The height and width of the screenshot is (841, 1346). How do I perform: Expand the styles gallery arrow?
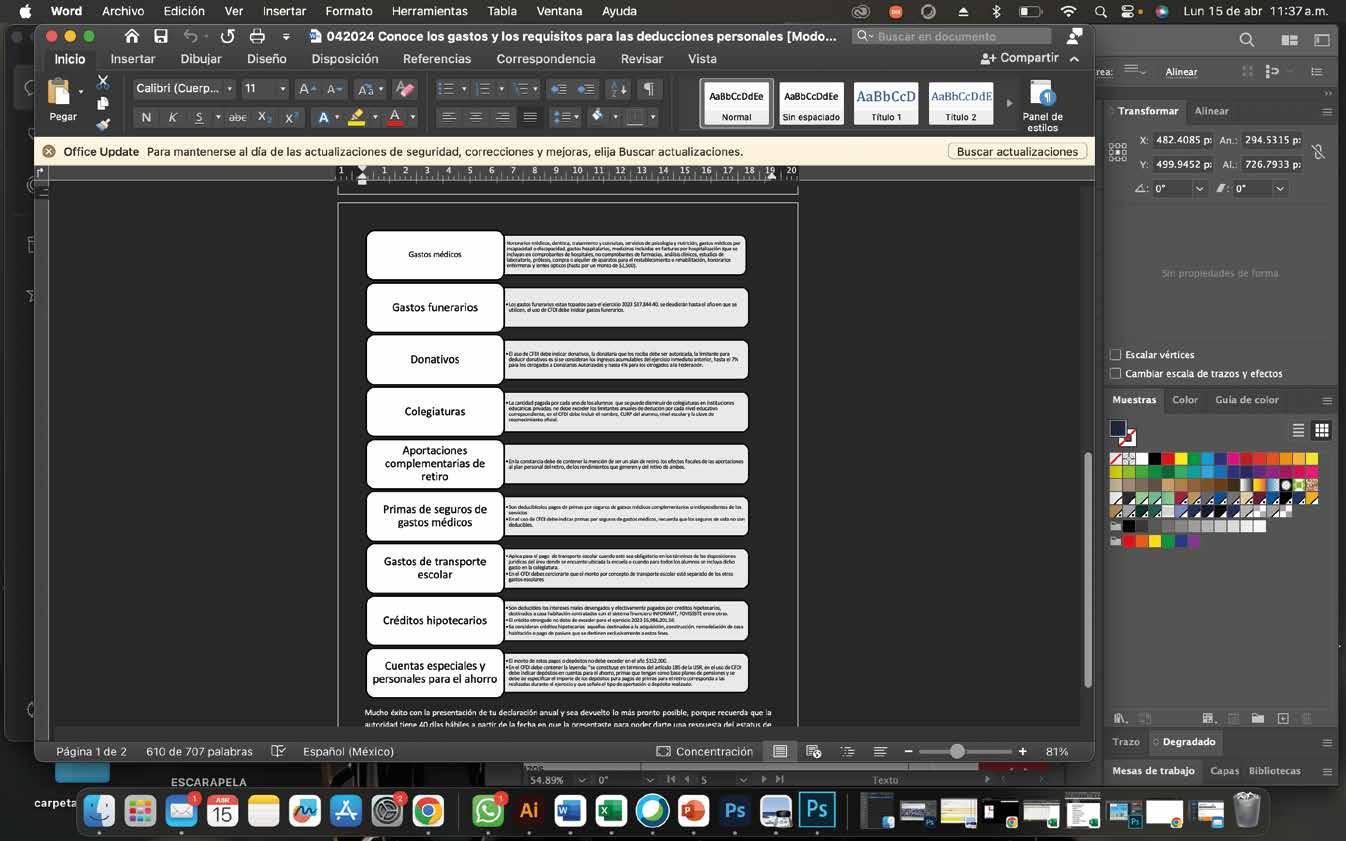pyautogui.click(x=1008, y=103)
